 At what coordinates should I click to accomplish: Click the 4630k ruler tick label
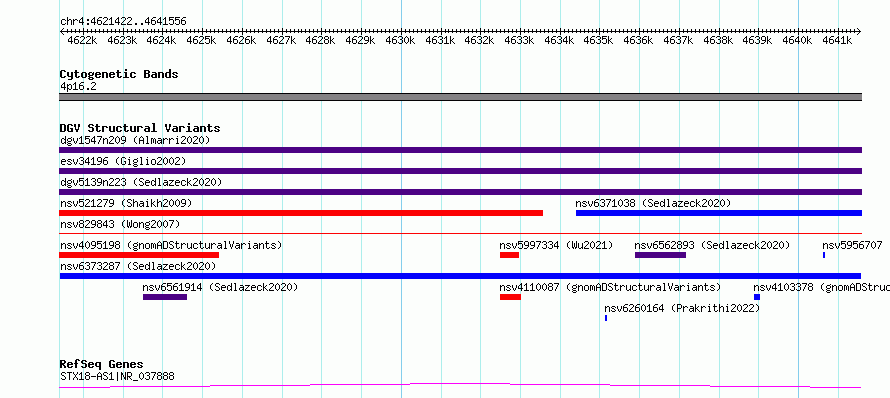[400, 40]
